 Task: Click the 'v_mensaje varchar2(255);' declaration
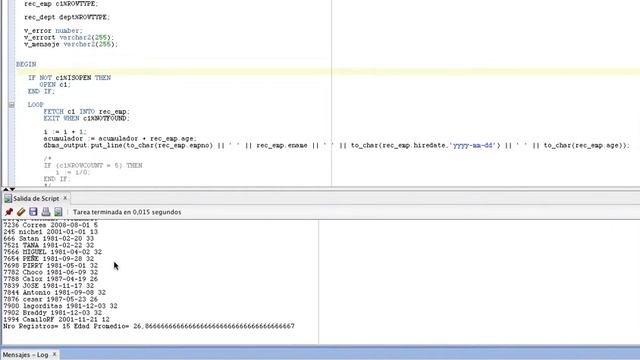tap(71, 44)
